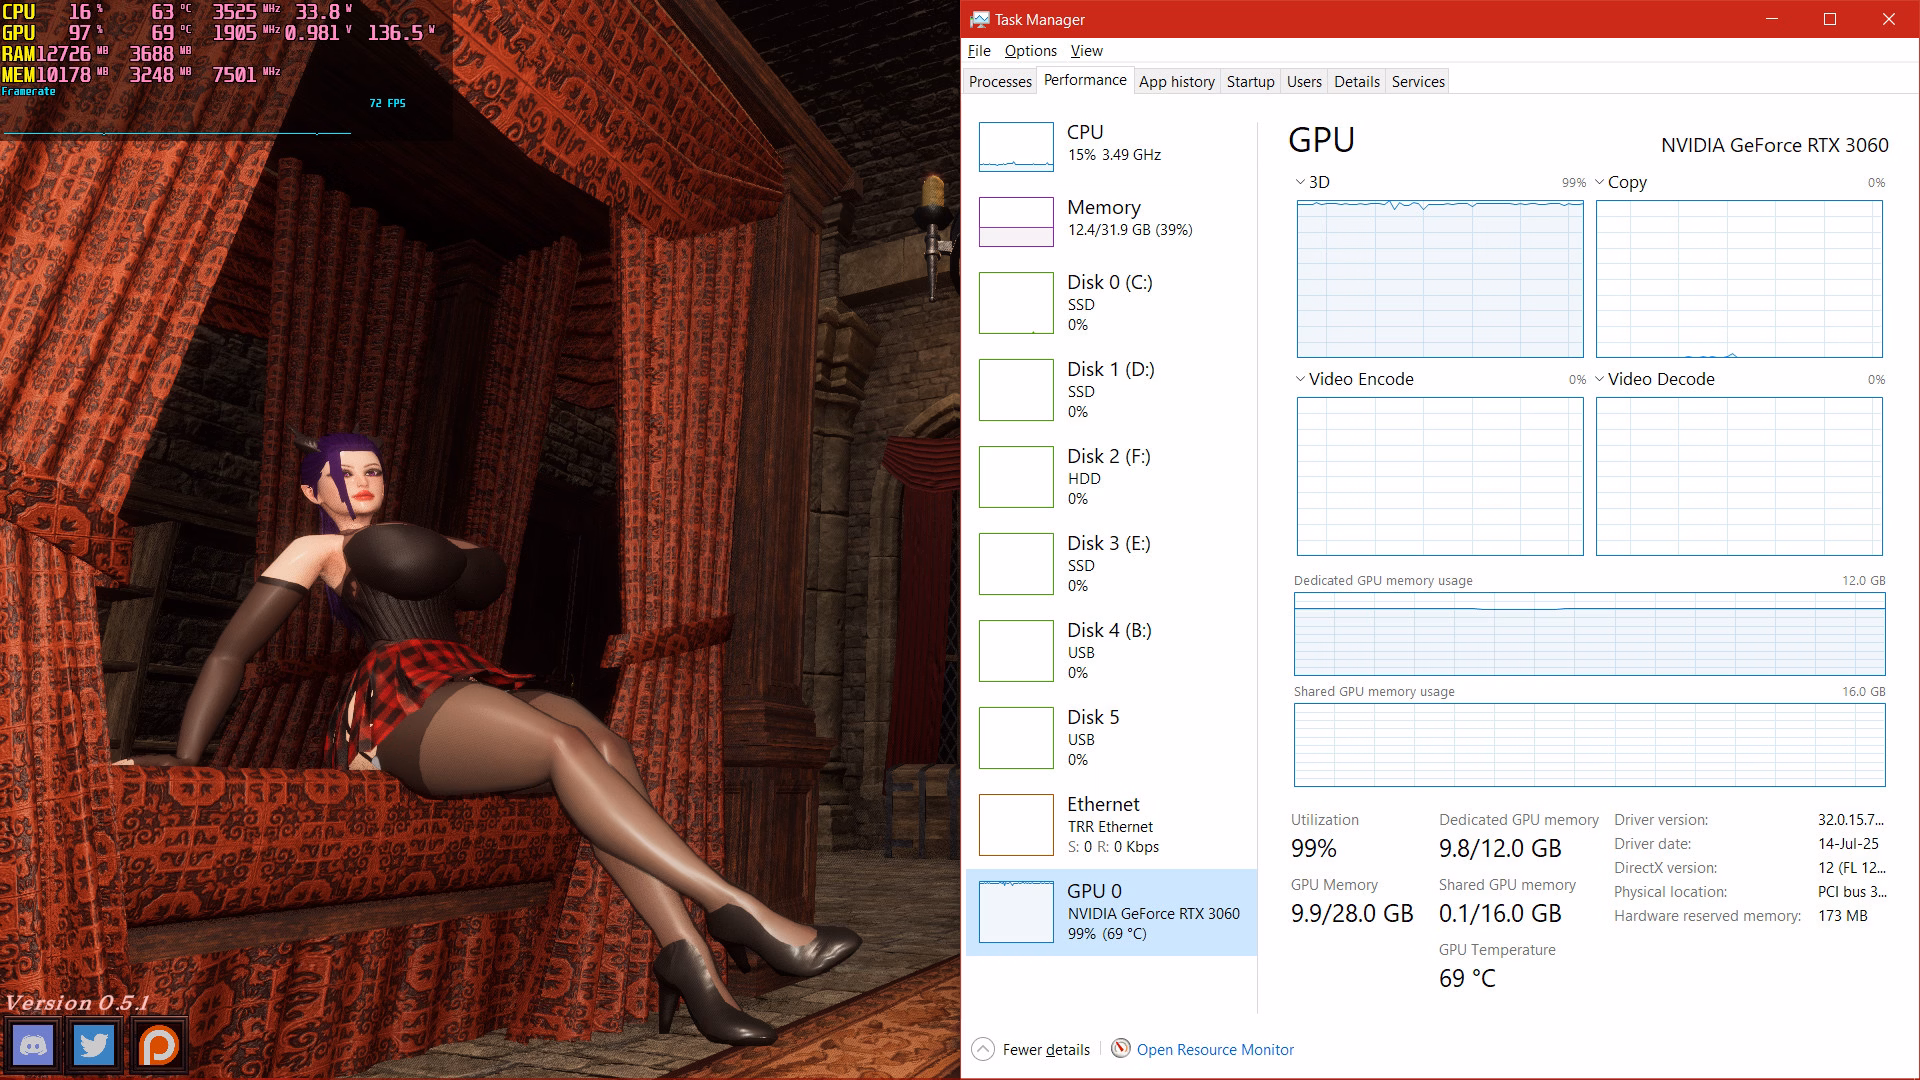Click the Task Manager title bar icon
The height and width of the screenshot is (1080, 1920).
979,19
